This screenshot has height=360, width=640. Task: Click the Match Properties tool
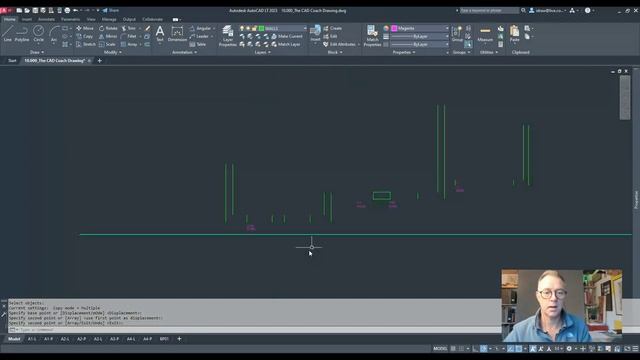click(x=372, y=36)
